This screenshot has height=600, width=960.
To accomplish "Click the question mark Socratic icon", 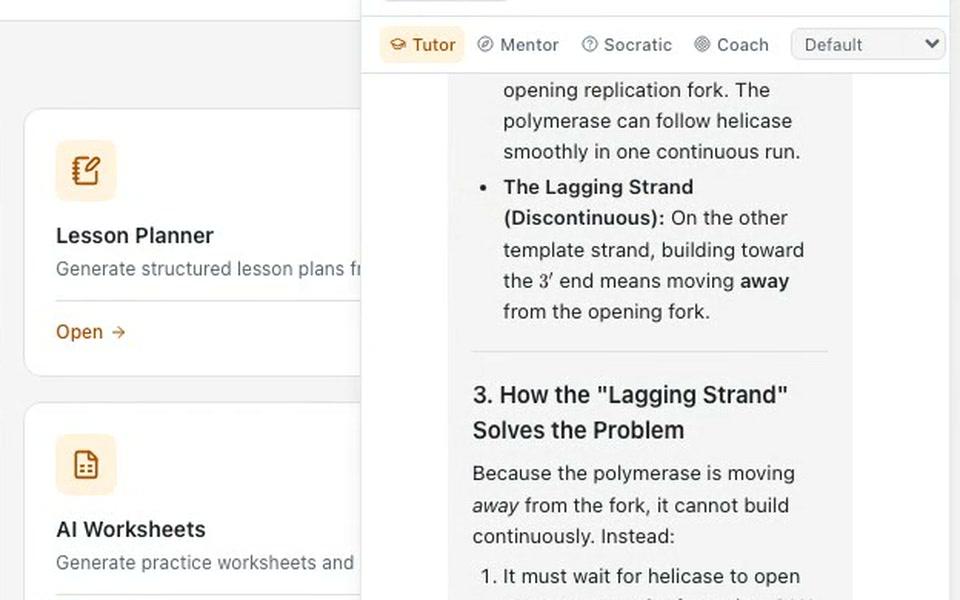I will (x=589, y=44).
